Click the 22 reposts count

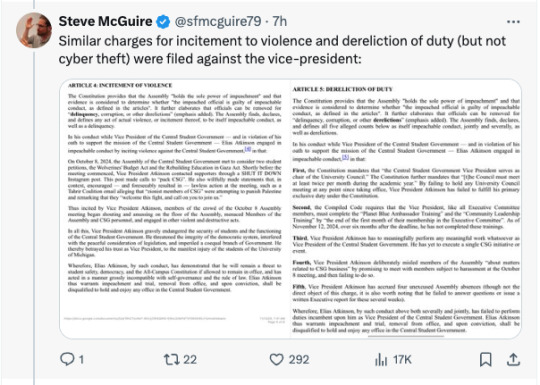(190, 360)
